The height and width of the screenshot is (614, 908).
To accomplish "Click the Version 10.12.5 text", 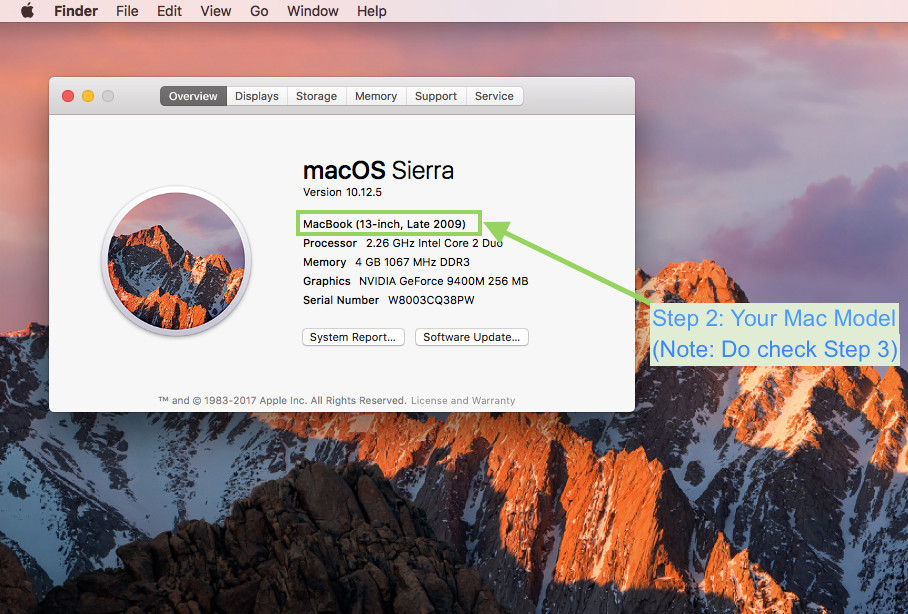I will tap(342, 192).
